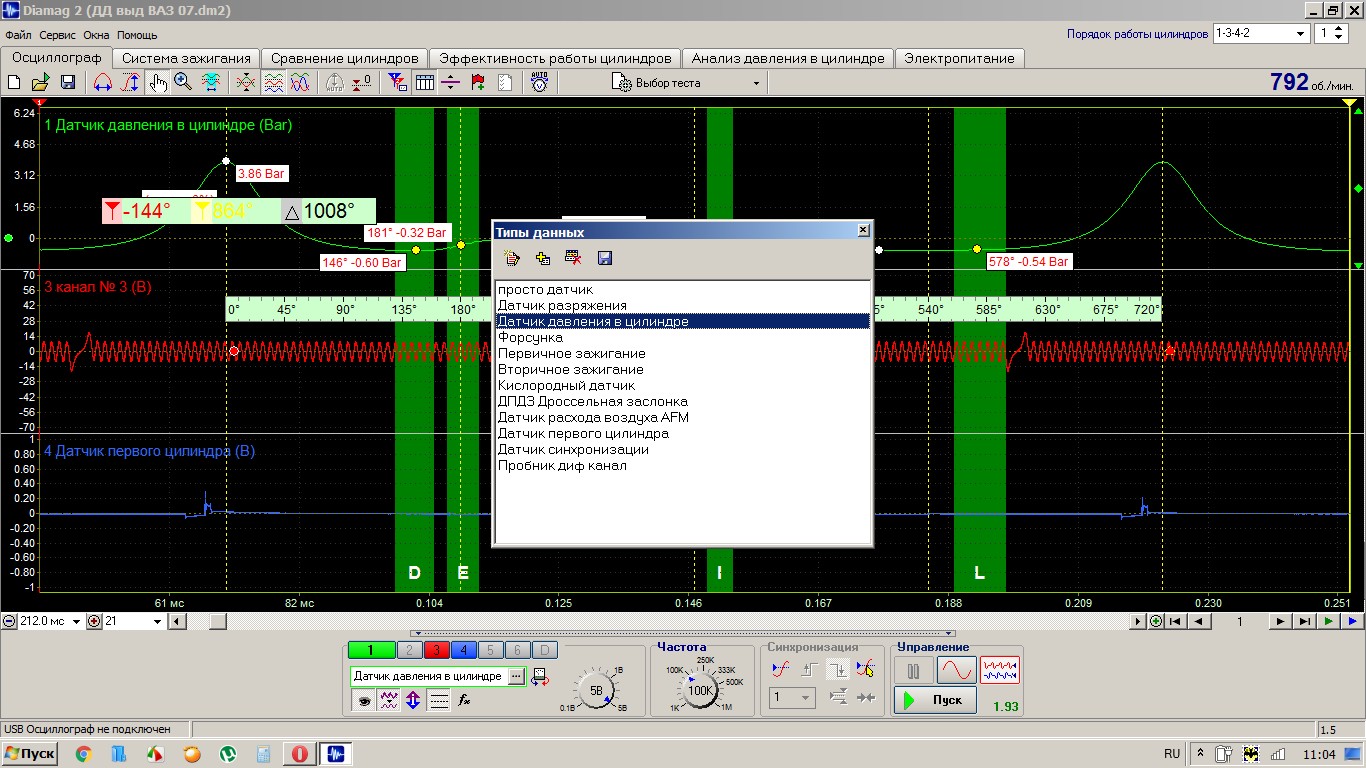Image resolution: width=1366 pixels, height=768 pixels.
Task: Toggle the channel grid lines button
Action: 439,701
